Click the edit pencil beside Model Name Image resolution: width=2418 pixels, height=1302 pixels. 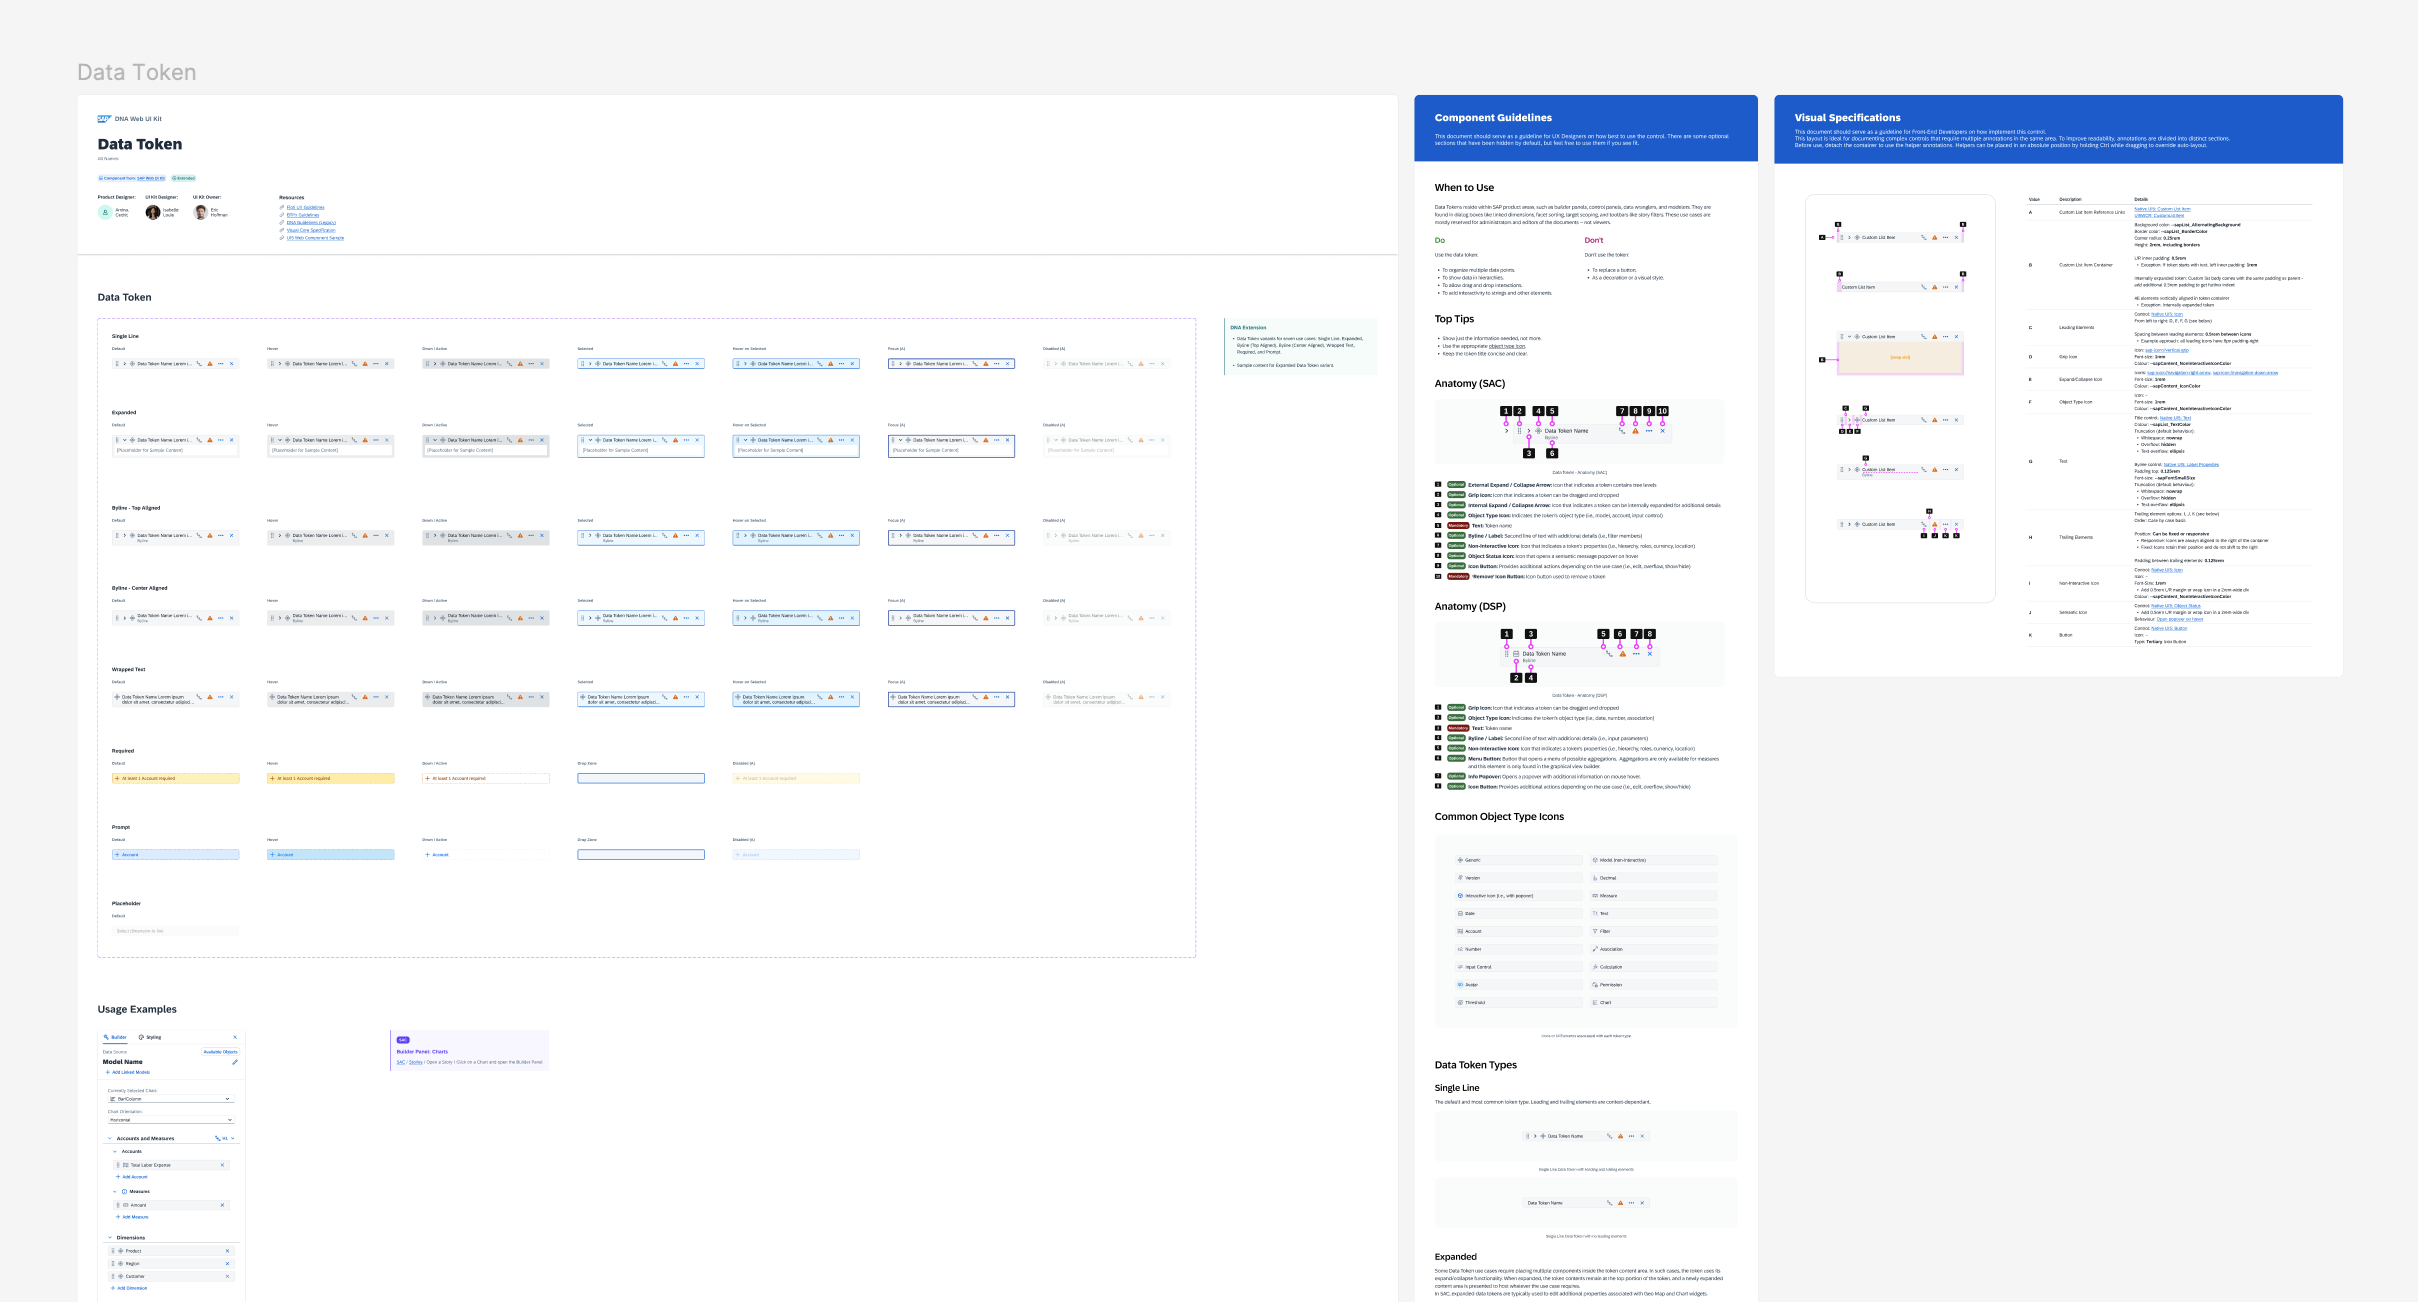(x=235, y=1062)
